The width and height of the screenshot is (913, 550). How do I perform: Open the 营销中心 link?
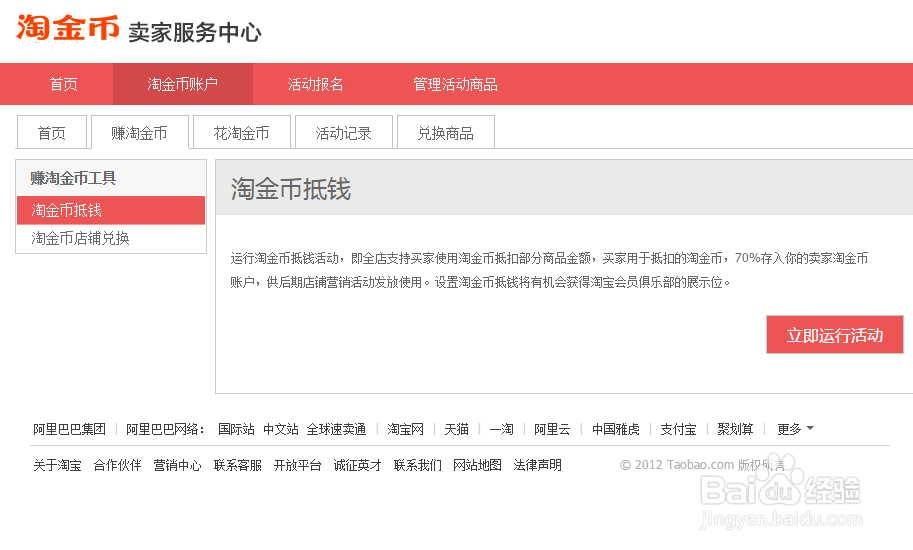(177, 465)
